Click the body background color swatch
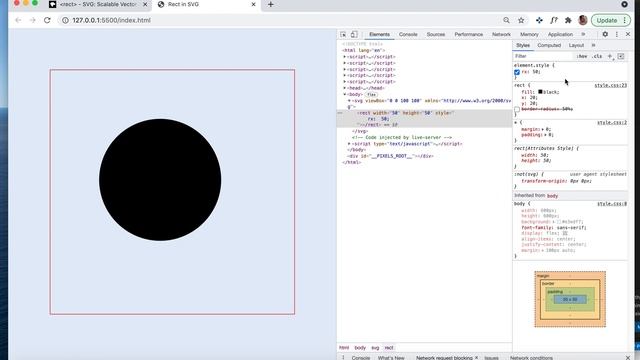 559,222
